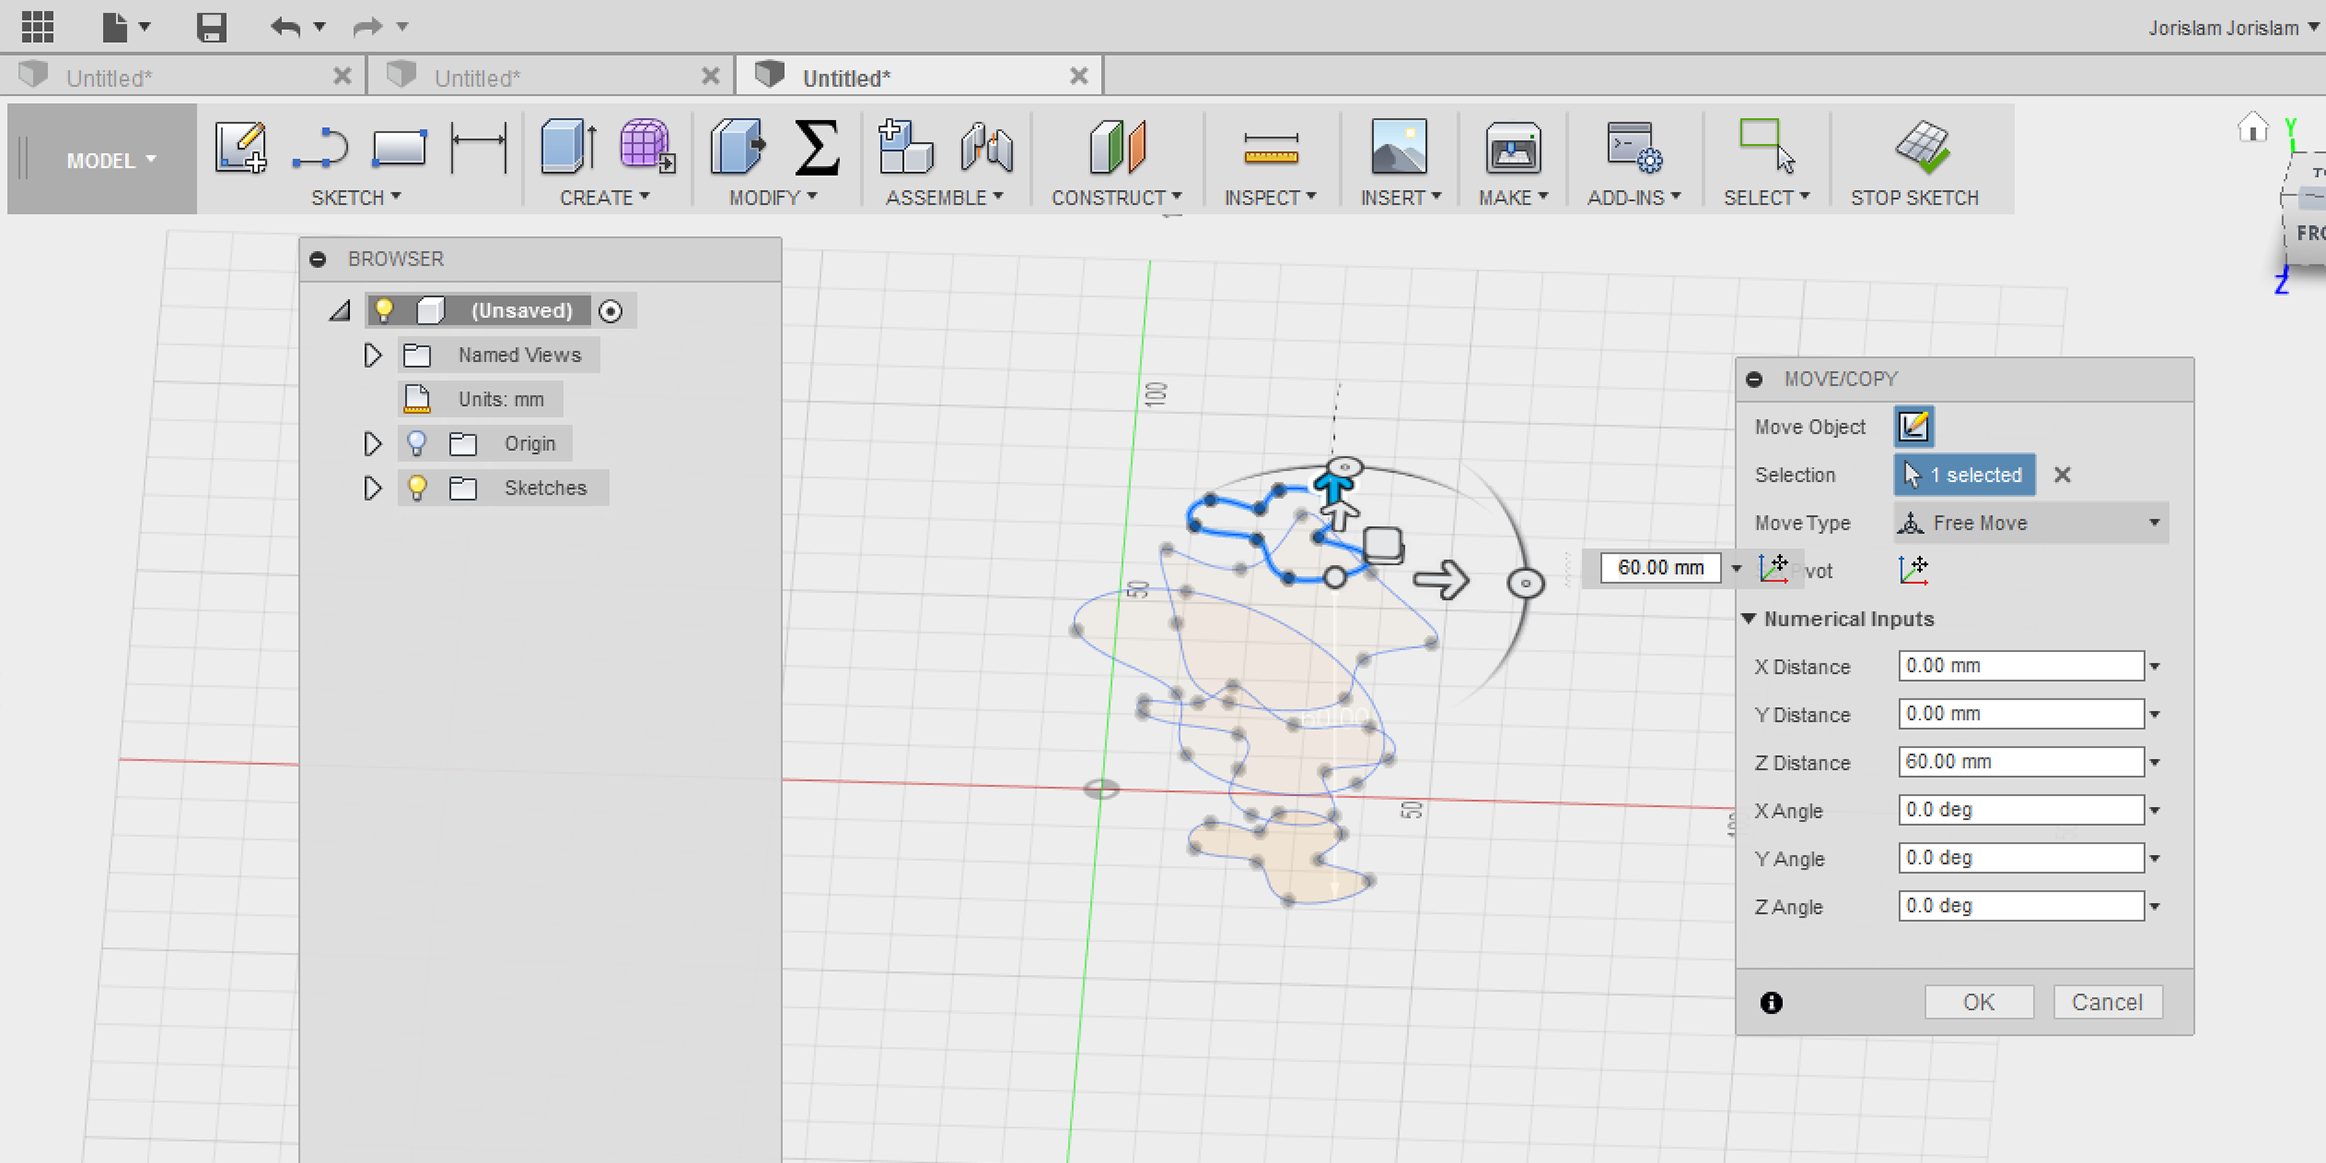Collapse Numerical Inputs section
The image size is (2326, 1163).
[1749, 619]
